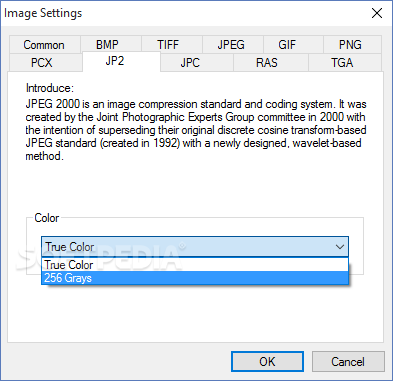The image size is (393, 381).
Task: Collapse the Color combo box arrow
Action: (x=340, y=247)
